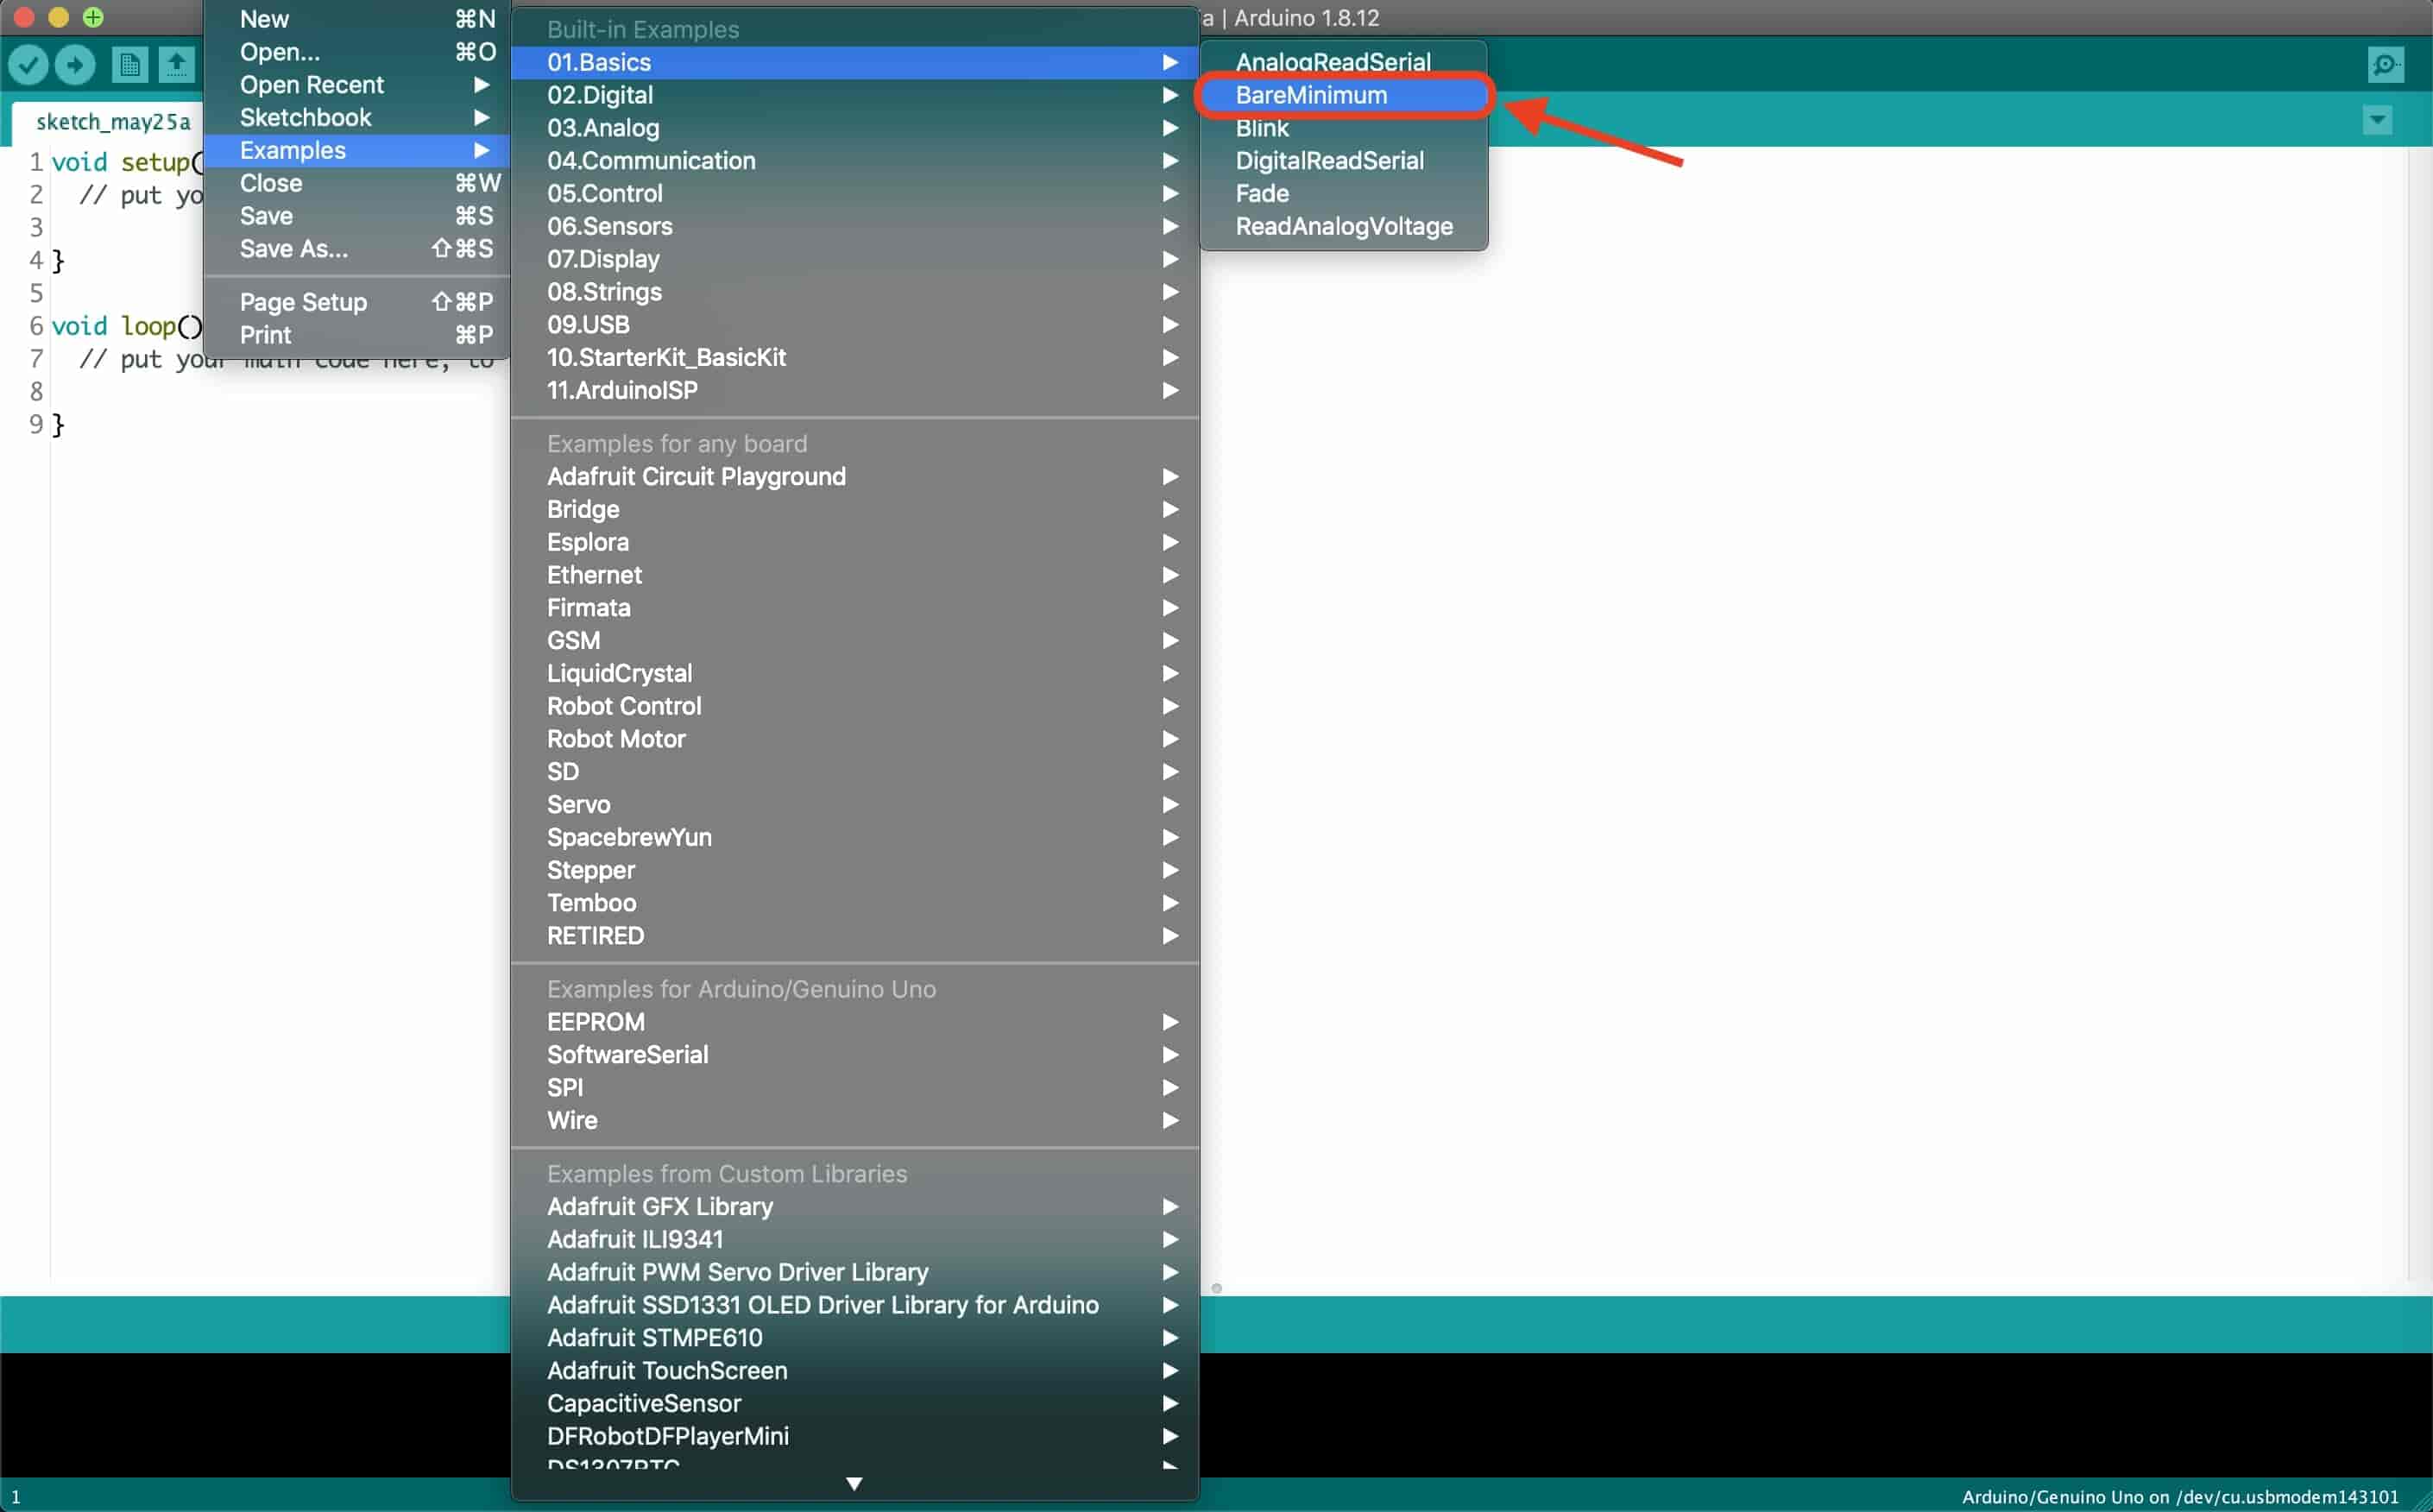
Task: Click the Verify checkmark toolbar icon
Action: pos(28,65)
